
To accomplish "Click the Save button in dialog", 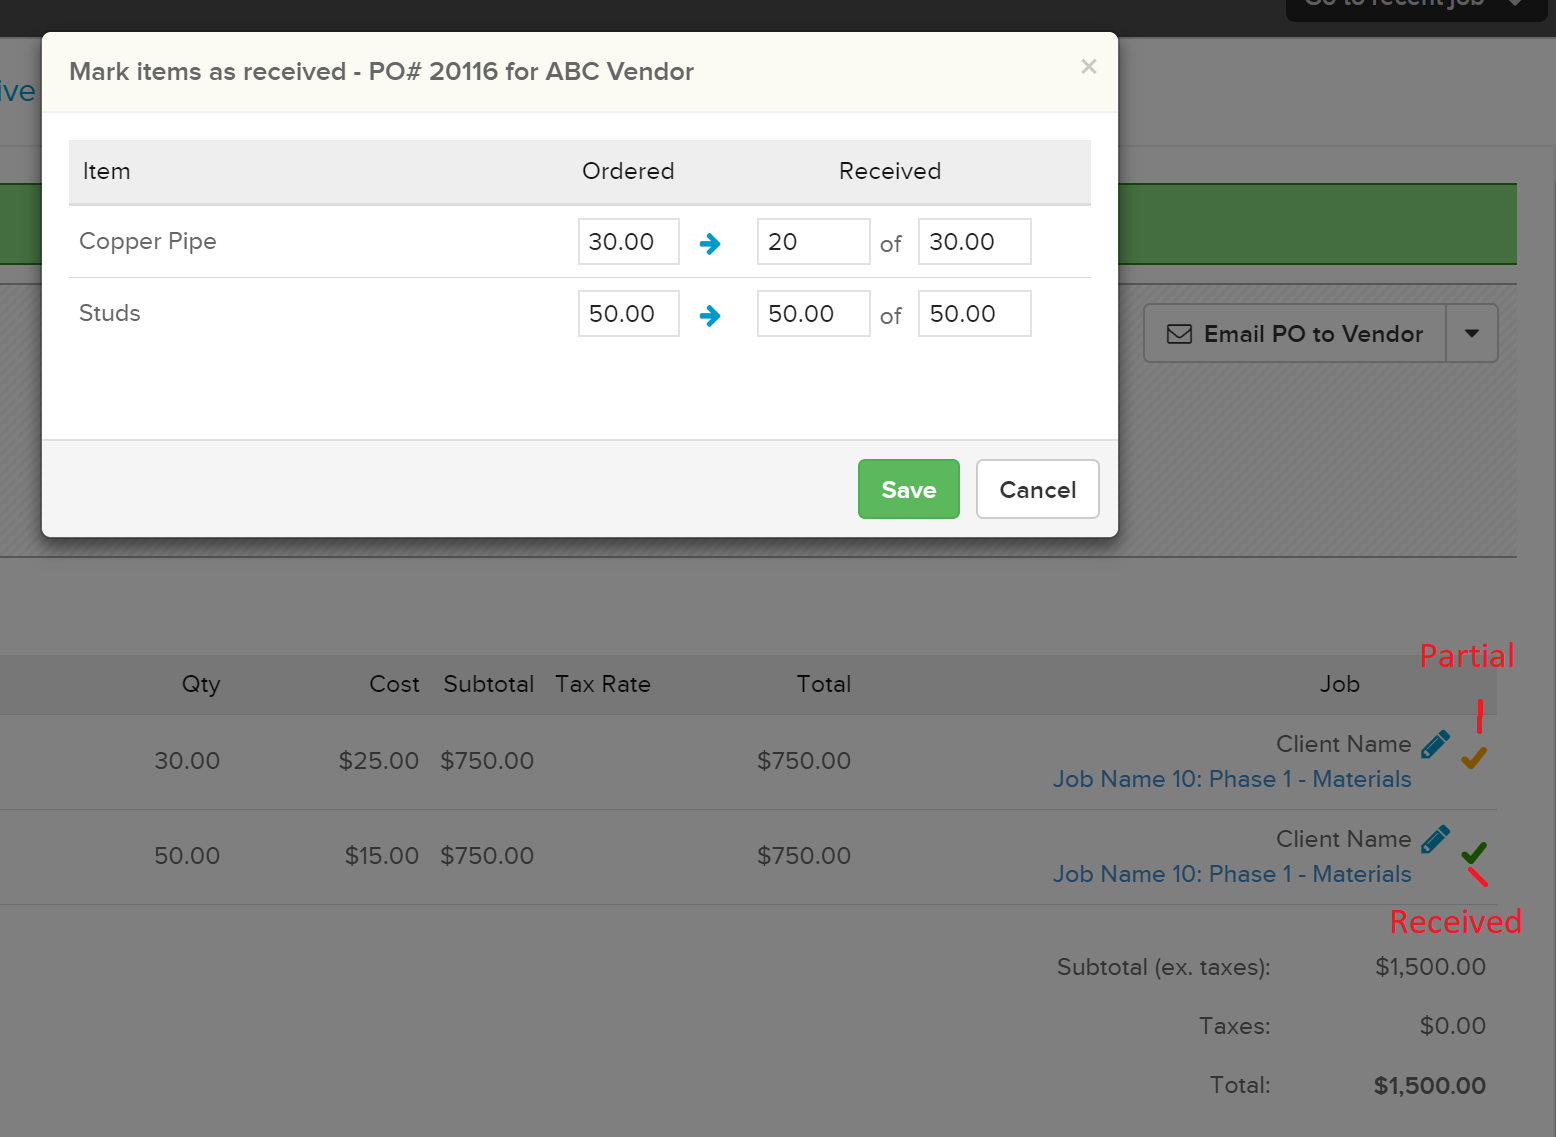I will pyautogui.click(x=908, y=489).
